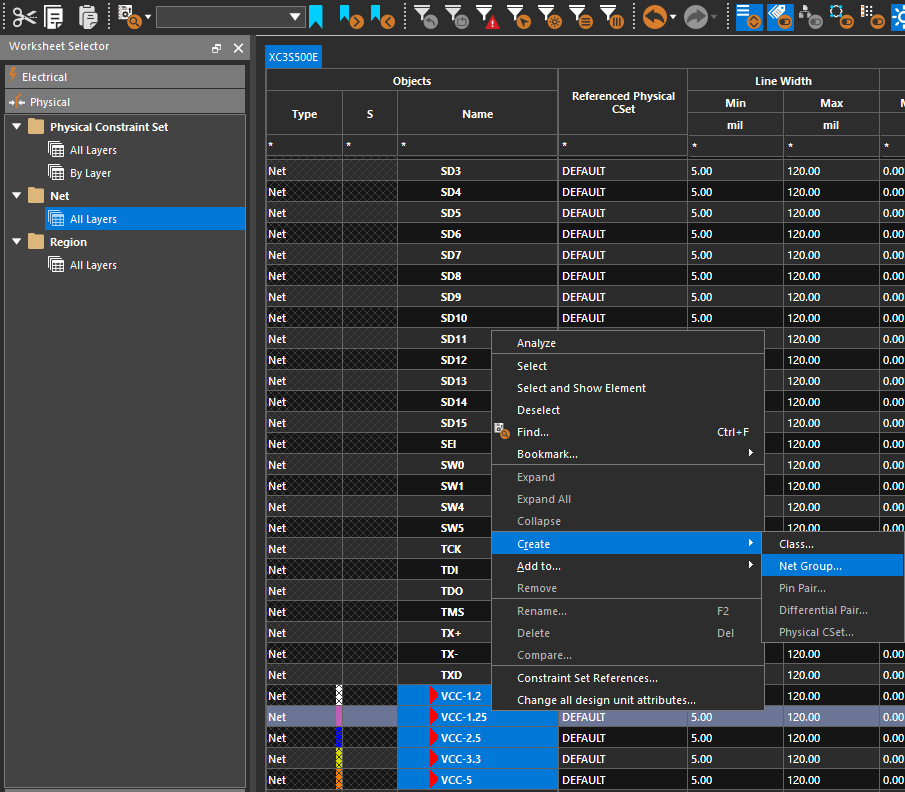Click the first funnel filter icon
This screenshot has width=905, height=792.
coord(425,16)
